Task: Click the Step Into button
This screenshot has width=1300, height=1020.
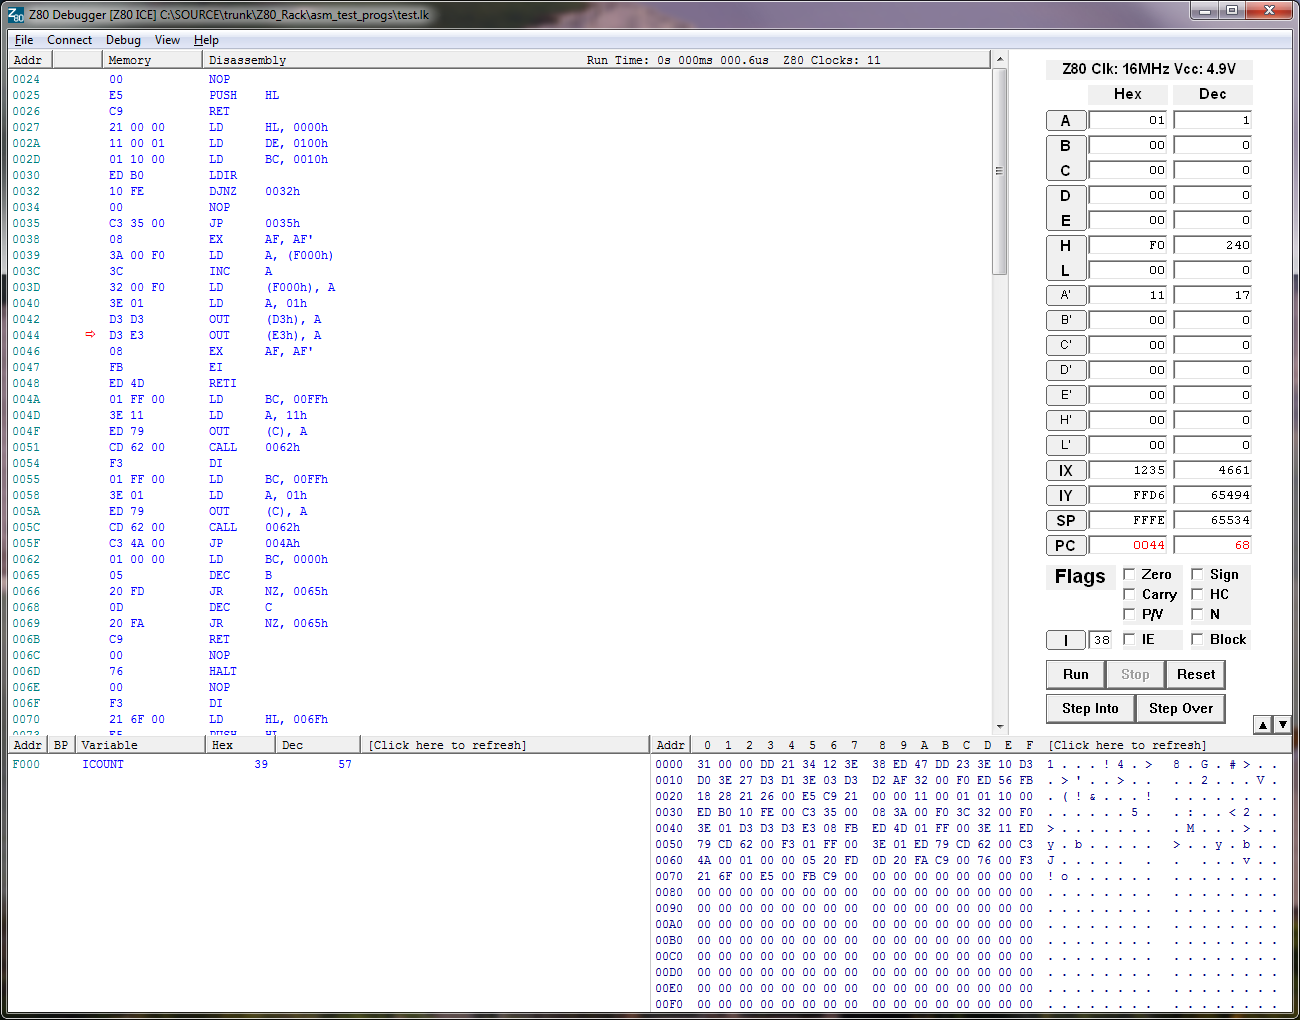Action: click(1090, 708)
